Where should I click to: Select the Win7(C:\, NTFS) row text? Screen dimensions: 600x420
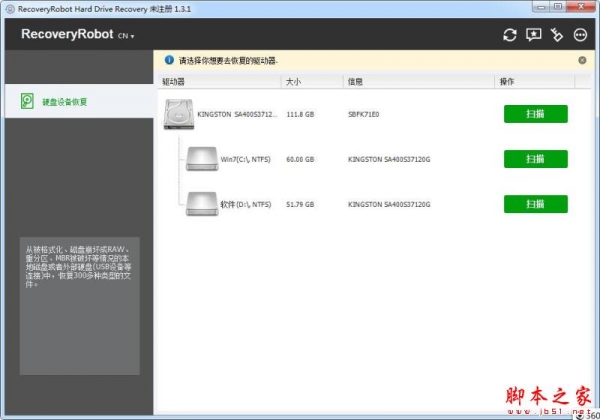coord(245,160)
